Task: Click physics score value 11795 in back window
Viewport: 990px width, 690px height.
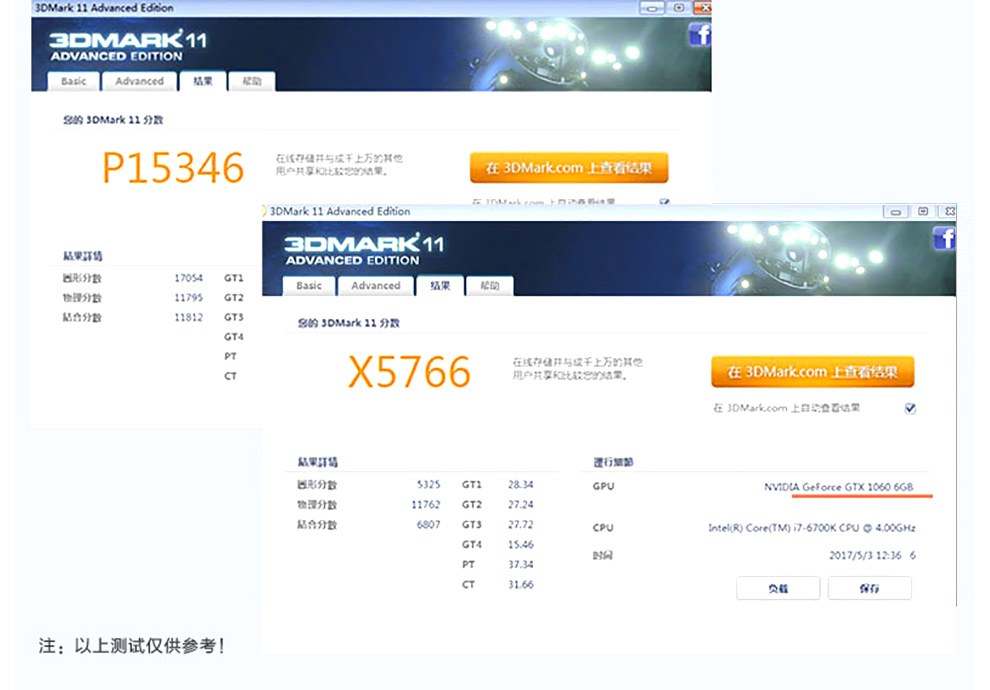Action: pyautogui.click(x=189, y=297)
